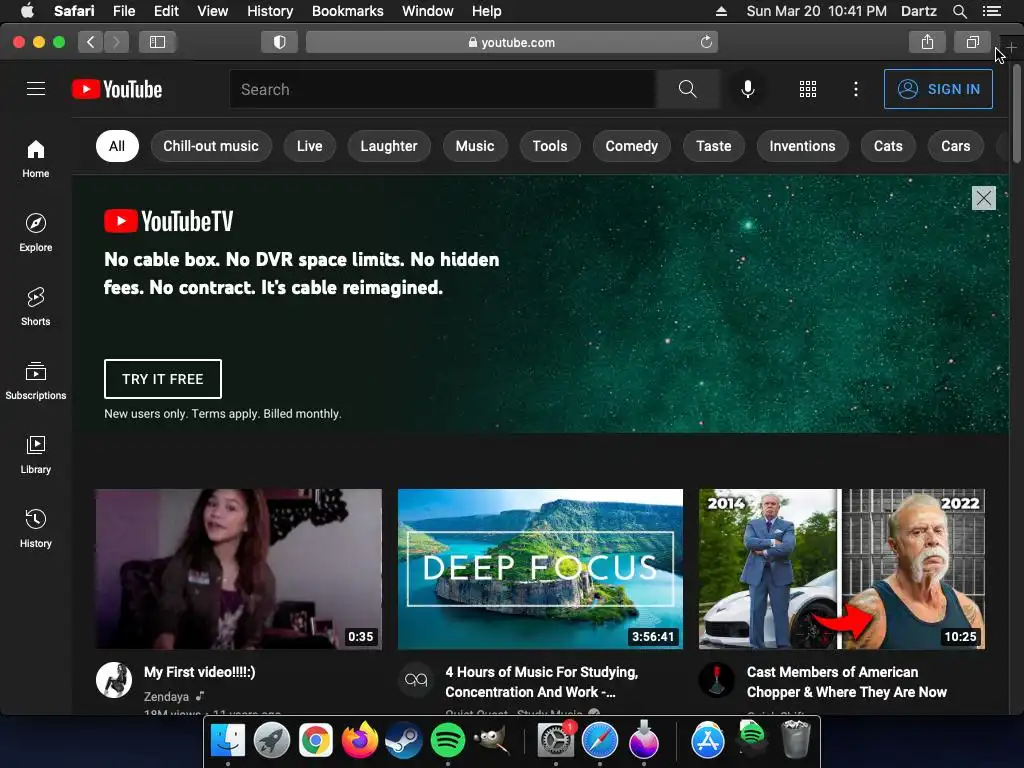Open the Window menu

pyautogui.click(x=427, y=11)
